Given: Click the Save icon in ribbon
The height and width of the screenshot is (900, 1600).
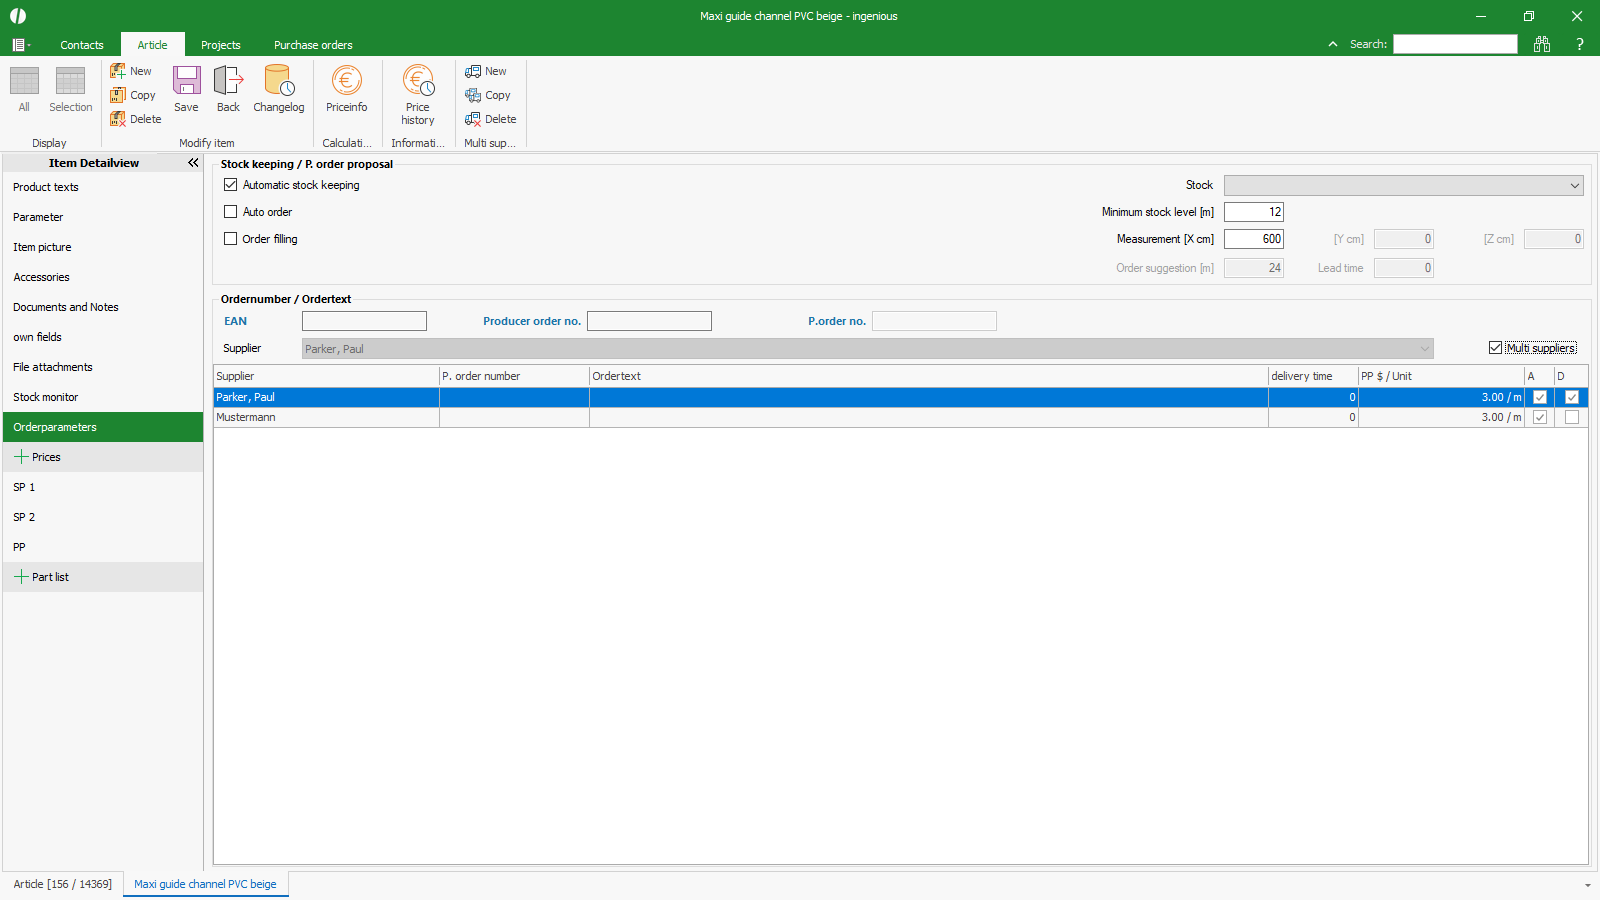Looking at the screenshot, I should 186,89.
